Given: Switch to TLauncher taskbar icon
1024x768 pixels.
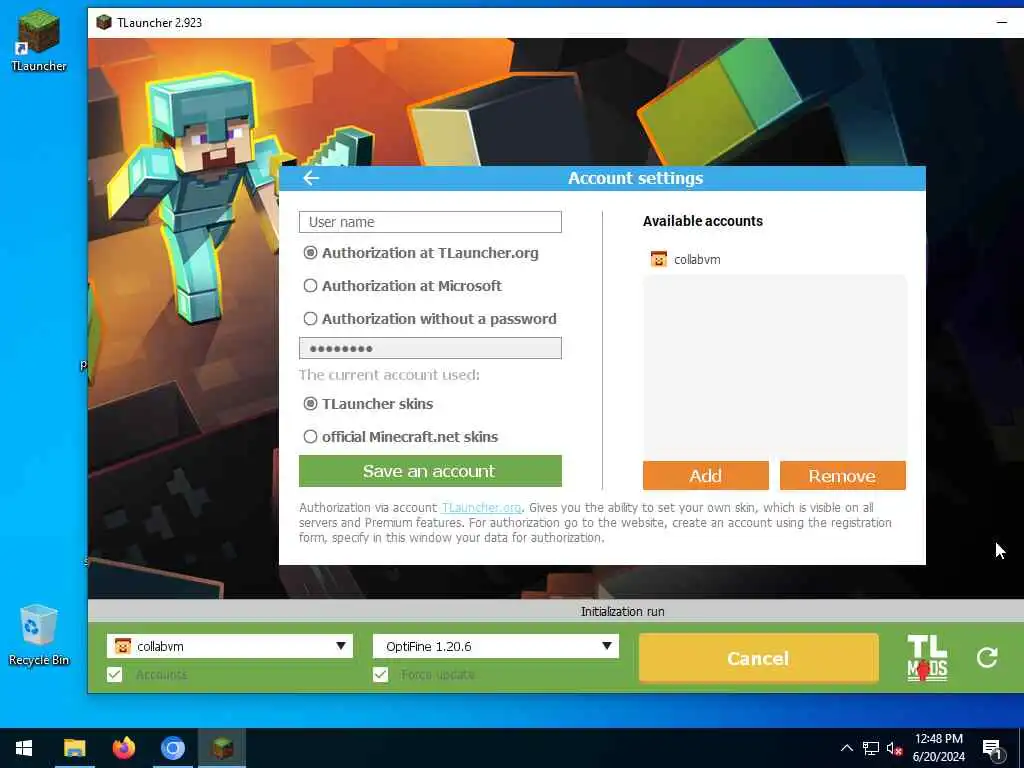Looking at the screenshot, I should click(x=222, y=748).
